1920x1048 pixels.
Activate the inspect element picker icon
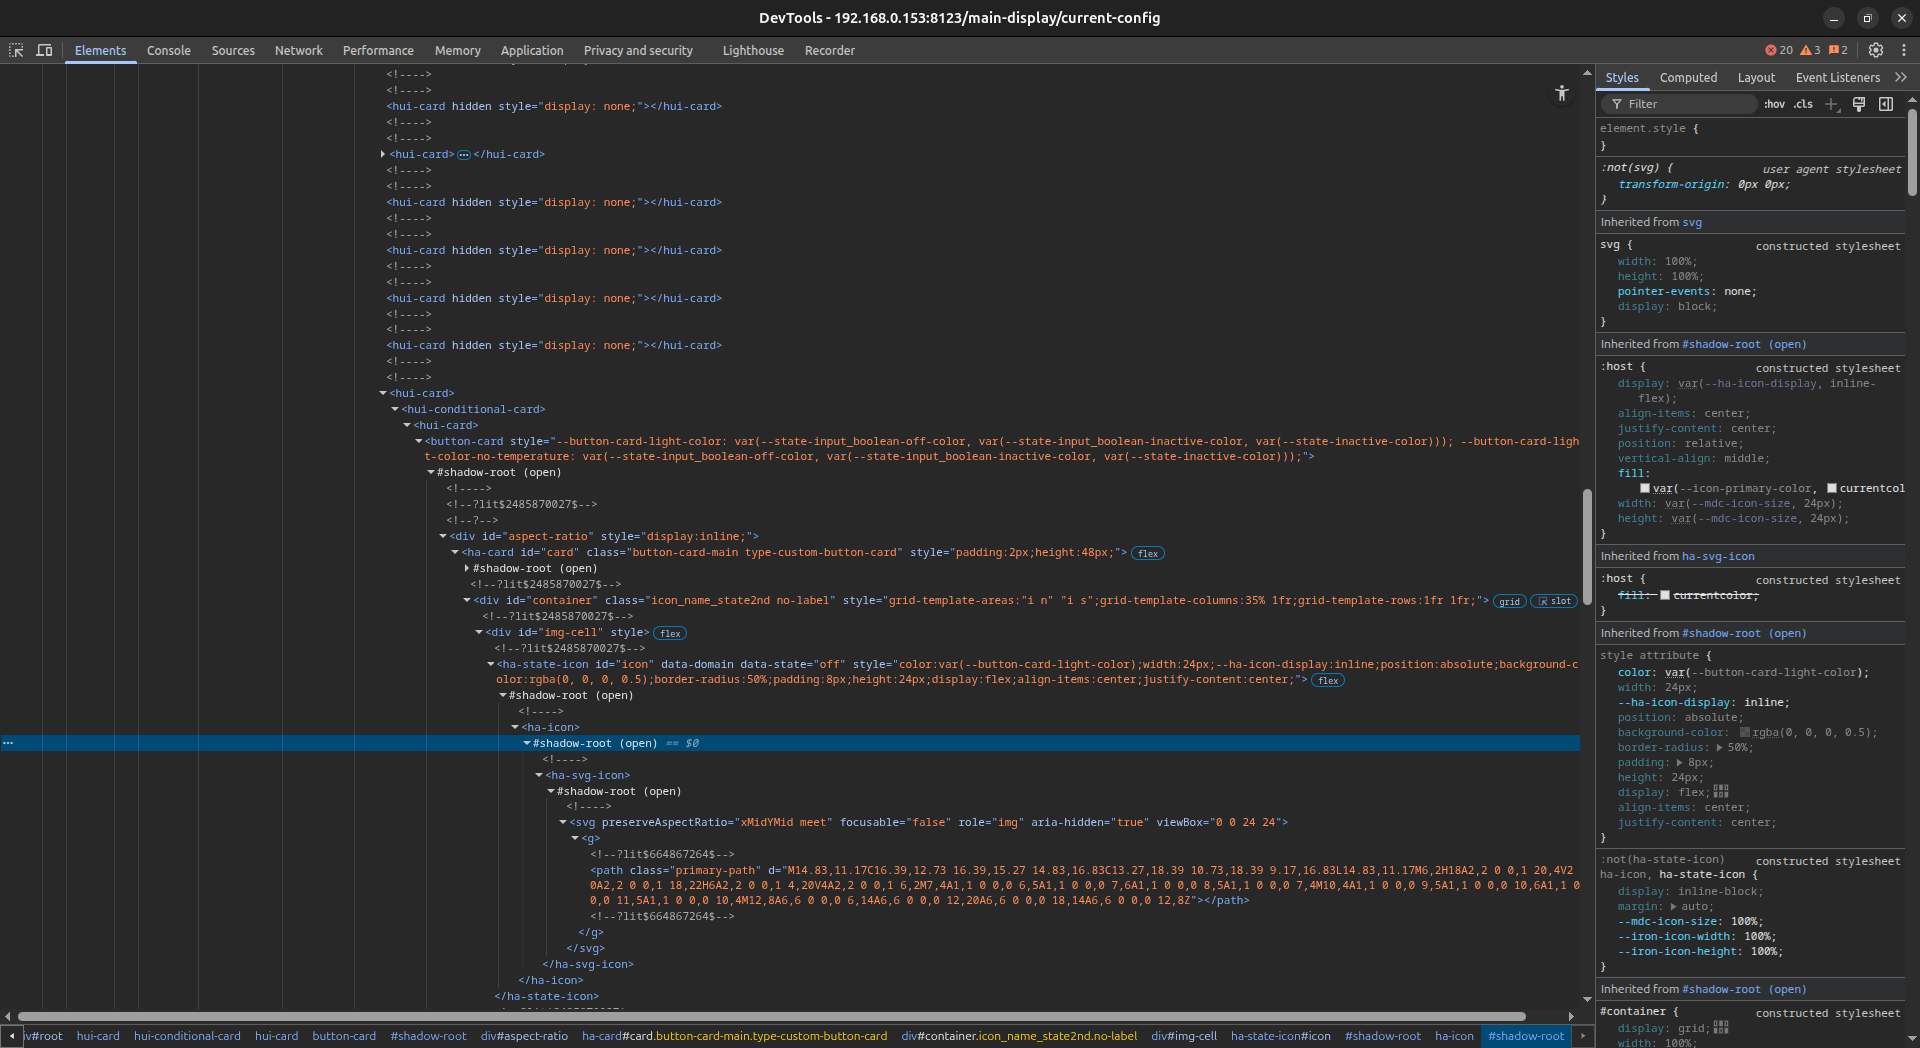pos(16,50)
